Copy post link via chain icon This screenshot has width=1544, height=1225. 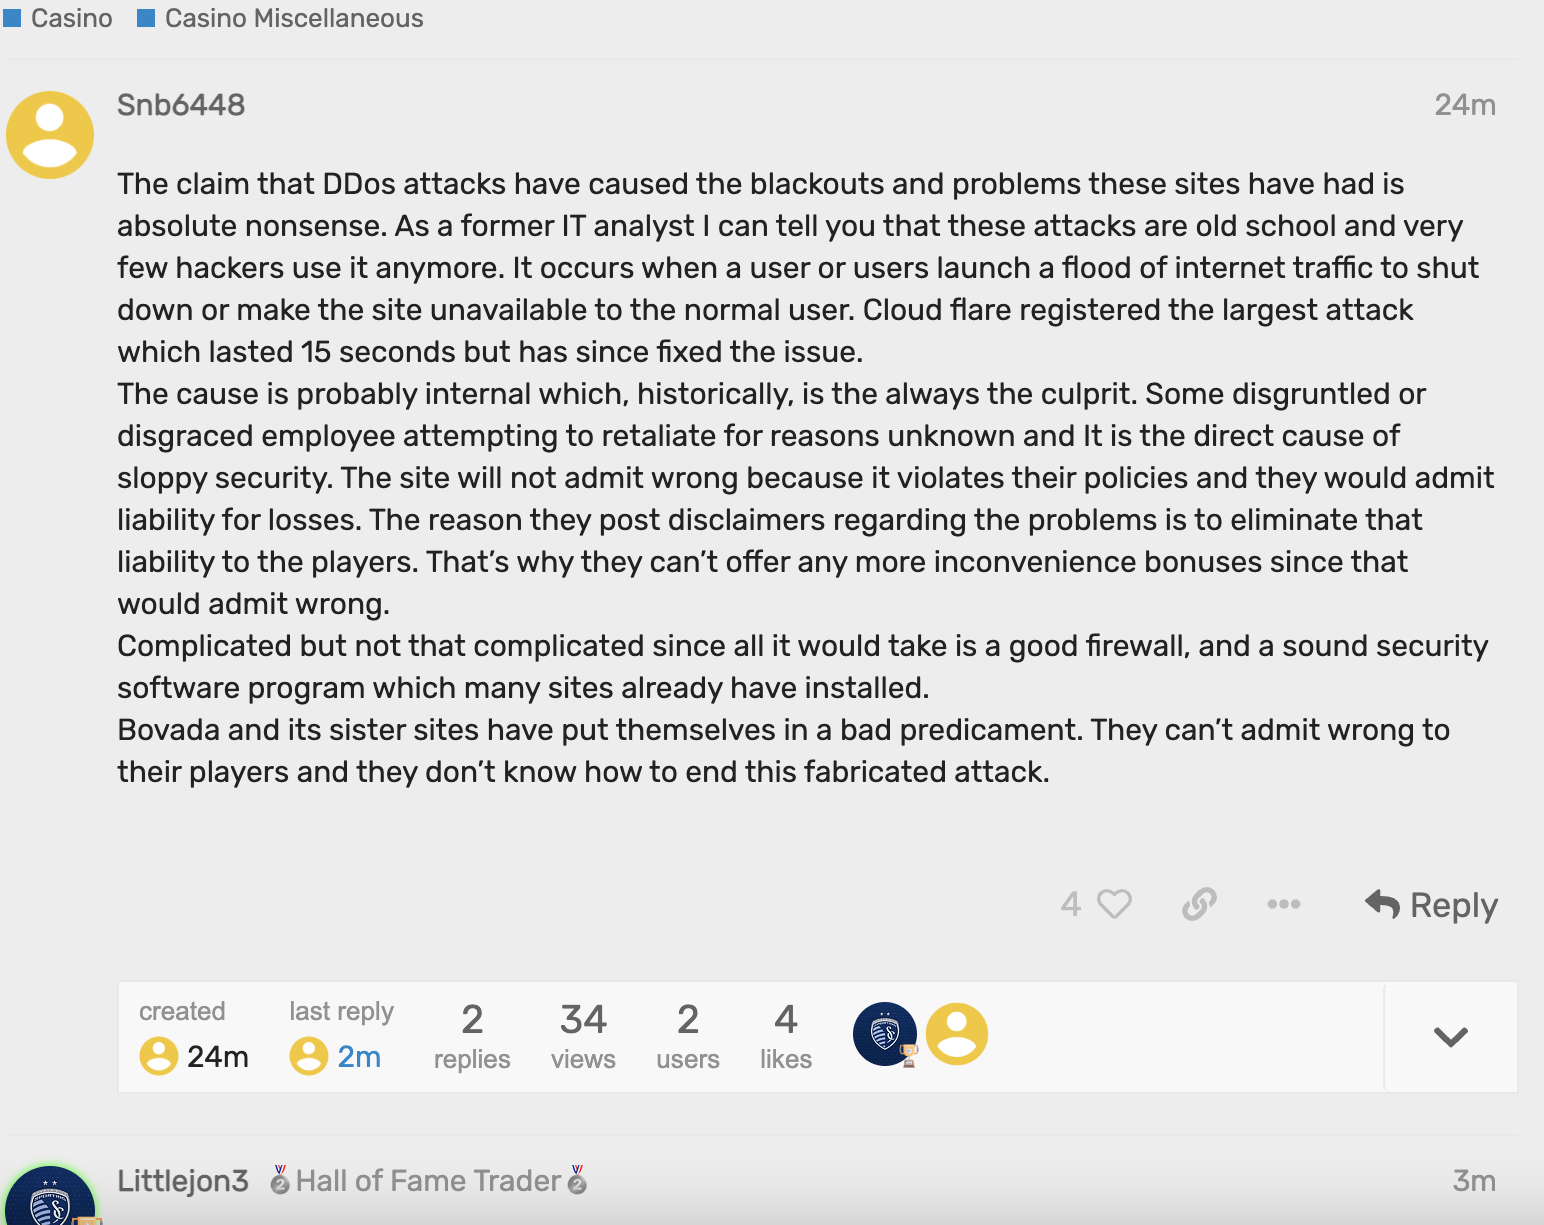point(1199,904)
